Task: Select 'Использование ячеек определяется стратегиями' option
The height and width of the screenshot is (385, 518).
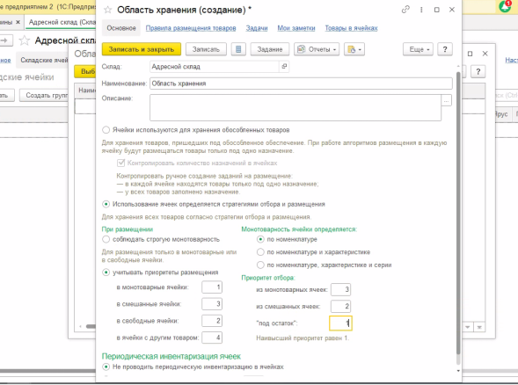Action: point(106,204)
